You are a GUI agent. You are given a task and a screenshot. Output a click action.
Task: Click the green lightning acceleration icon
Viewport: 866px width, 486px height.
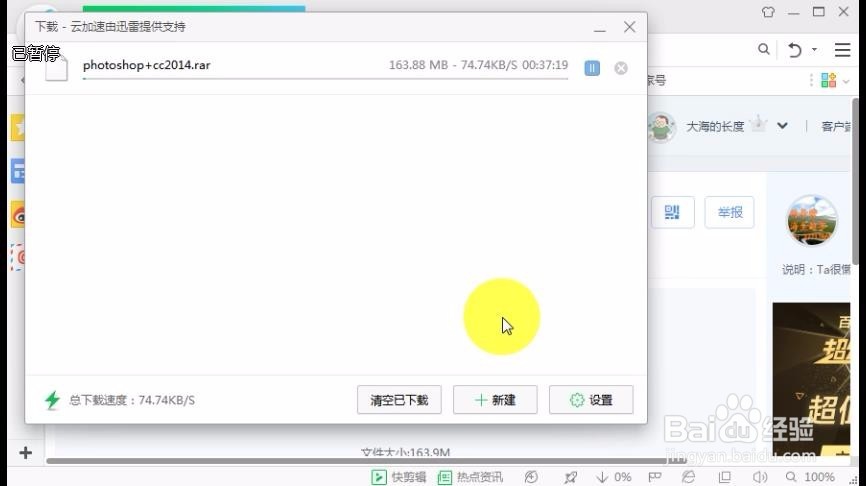[52, 400]
